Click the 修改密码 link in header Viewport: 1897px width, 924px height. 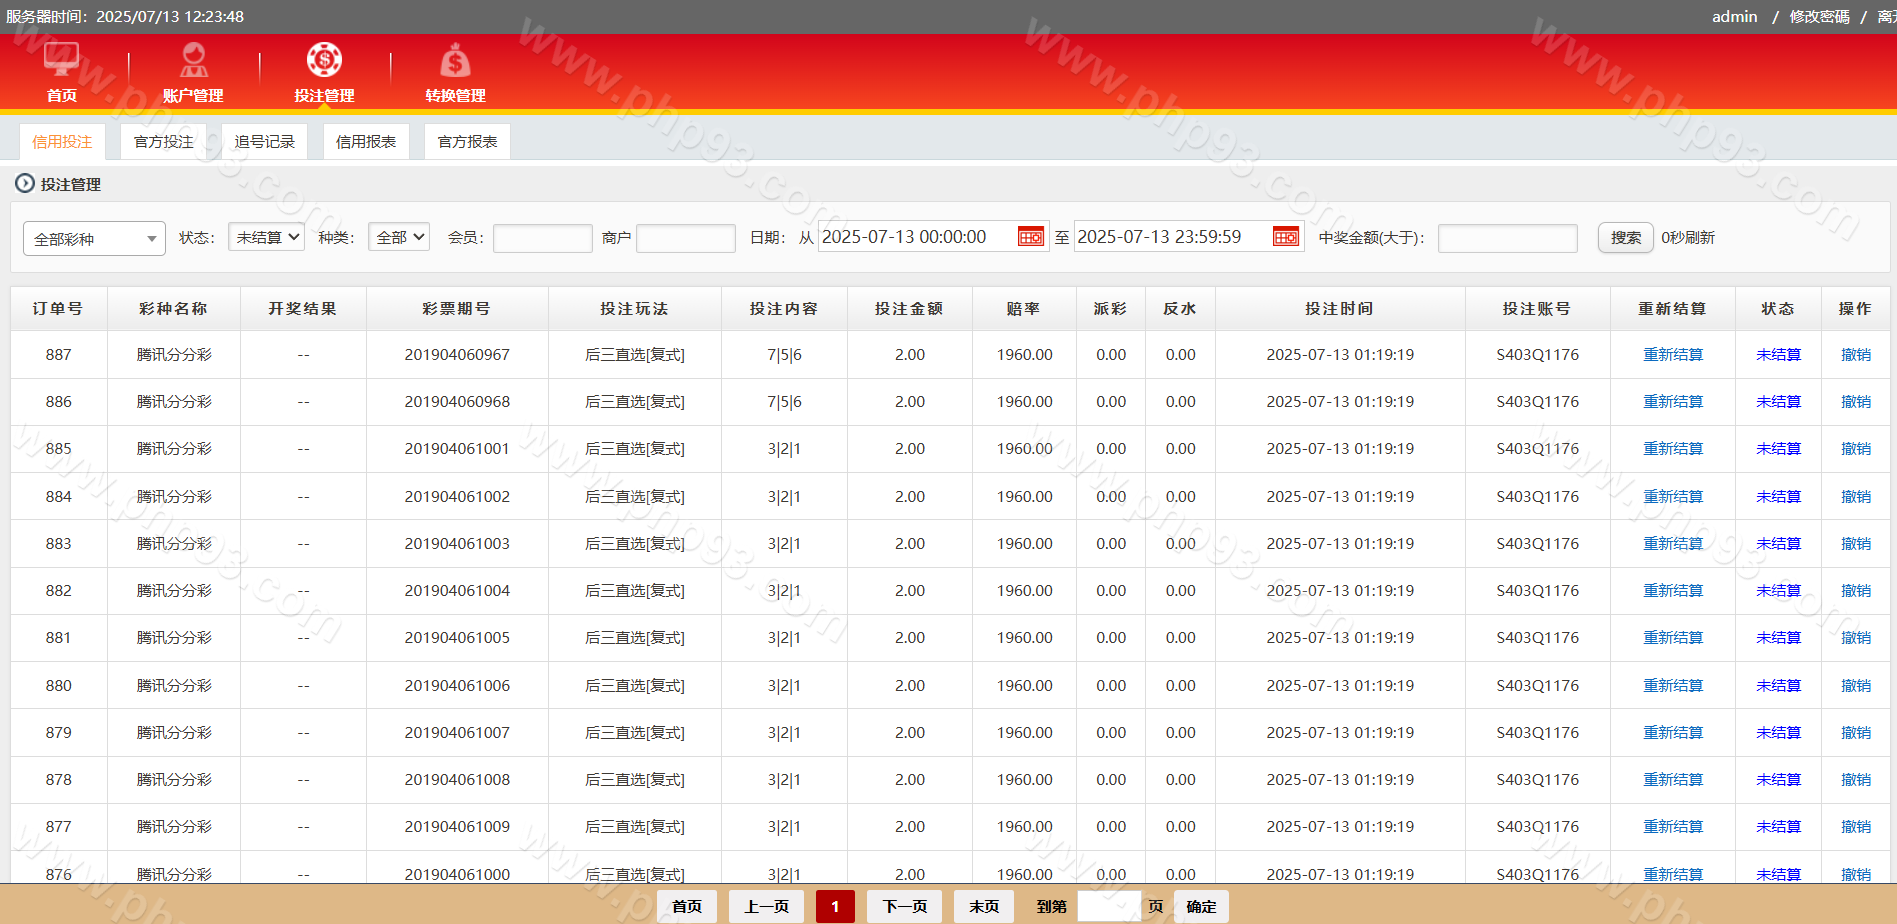1819,17
